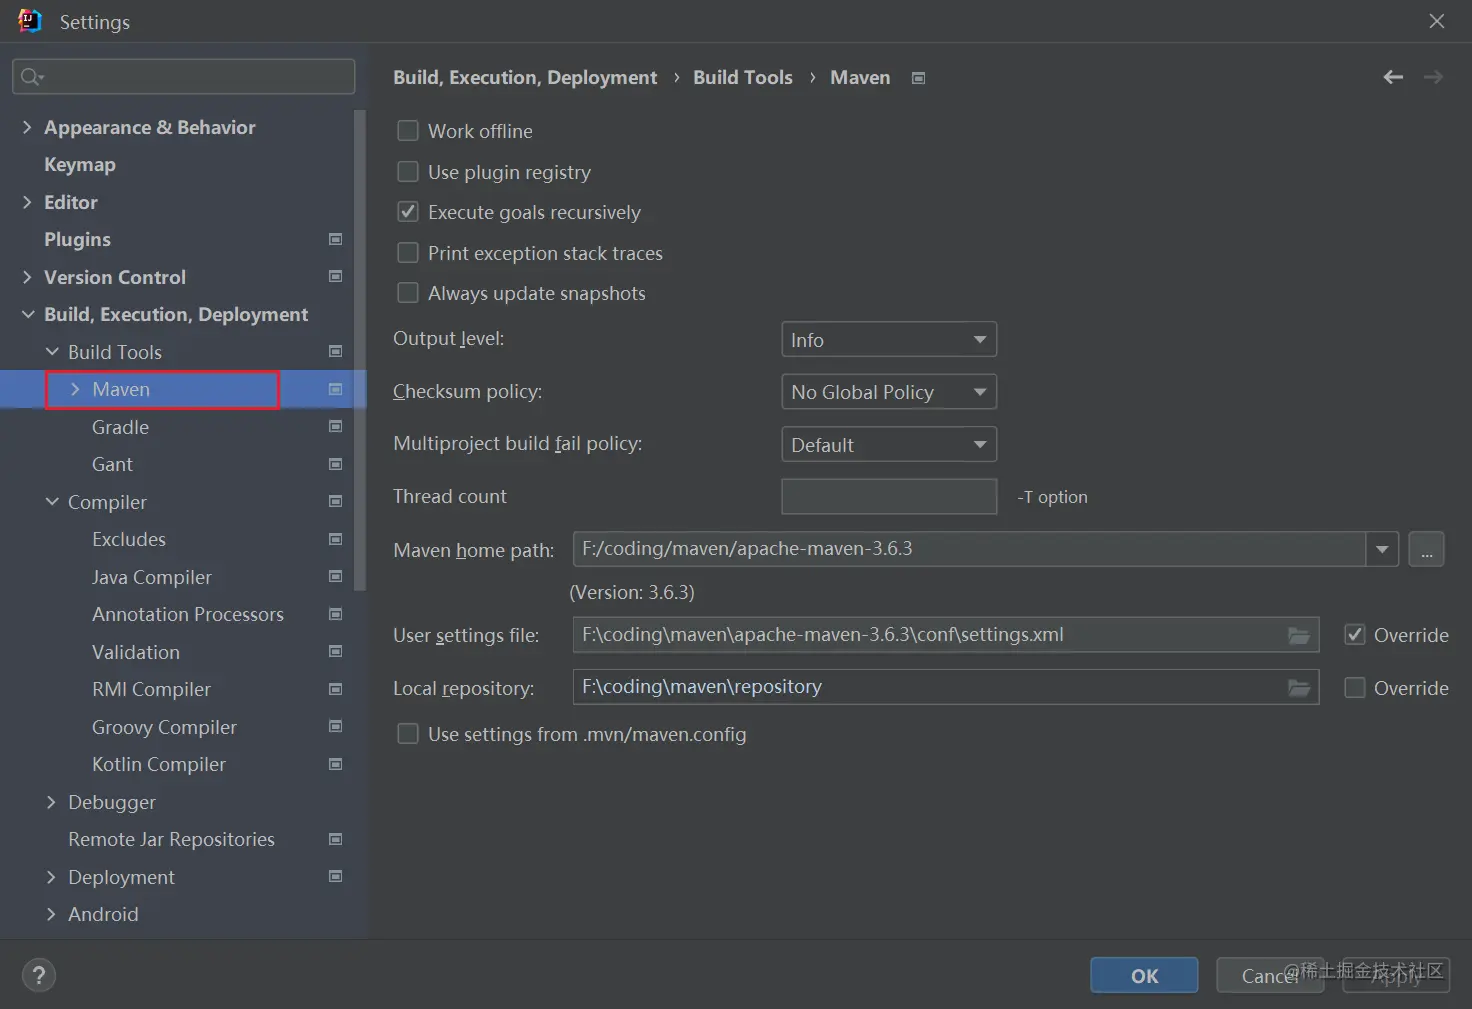Click the project-level icon beside Build Tools
The height and width of the screenshot is (1009, 1472).
click(336, 351)
